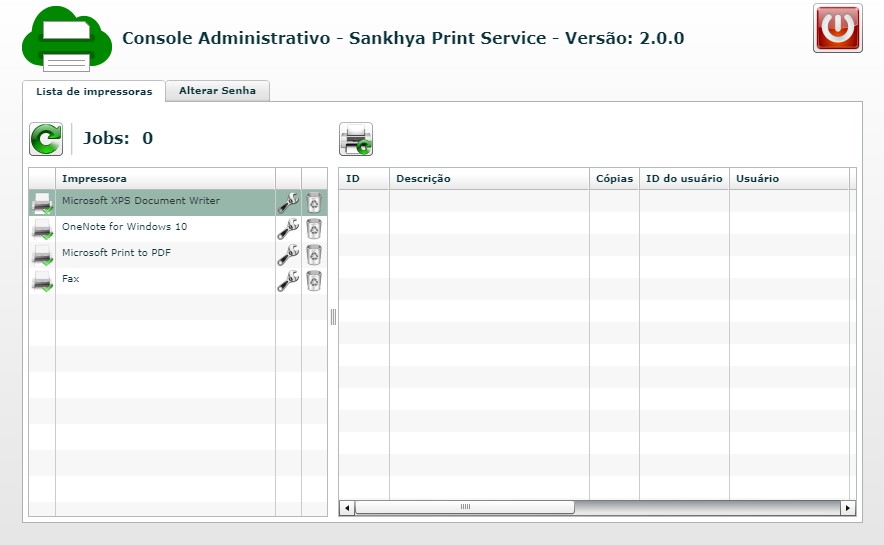Open wrench settings for OneNote for Windows 10

tap(288, 228)
